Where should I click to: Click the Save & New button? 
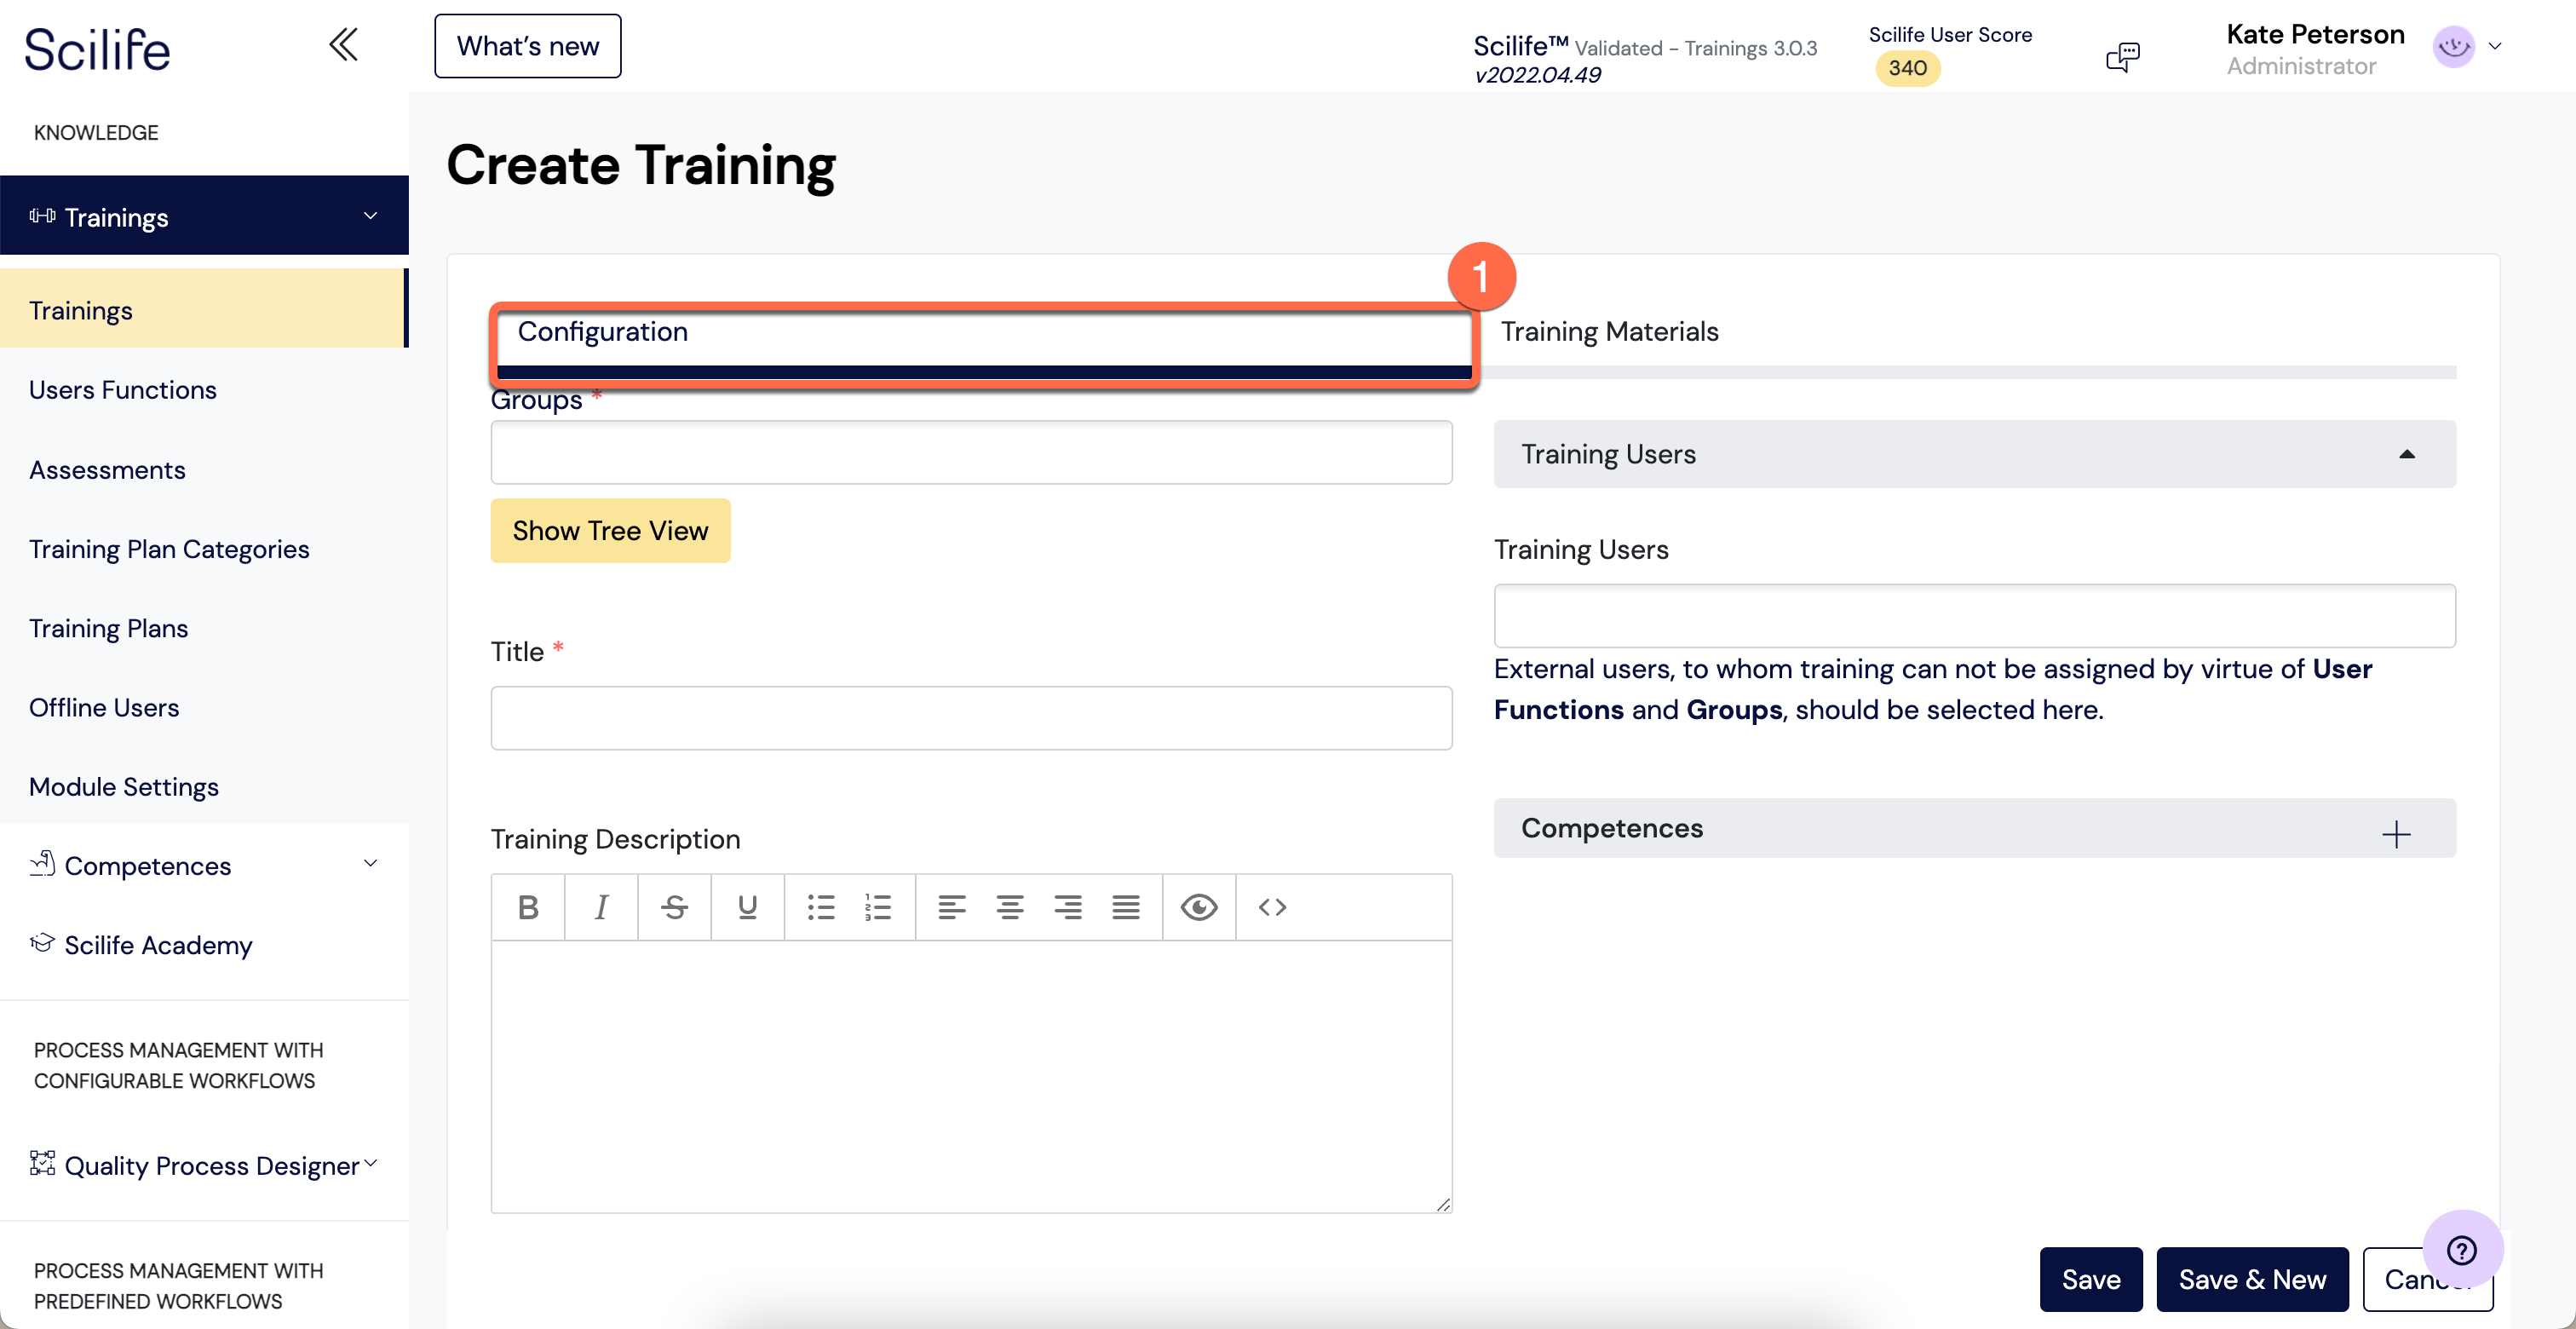[x=2252, y=1279]
